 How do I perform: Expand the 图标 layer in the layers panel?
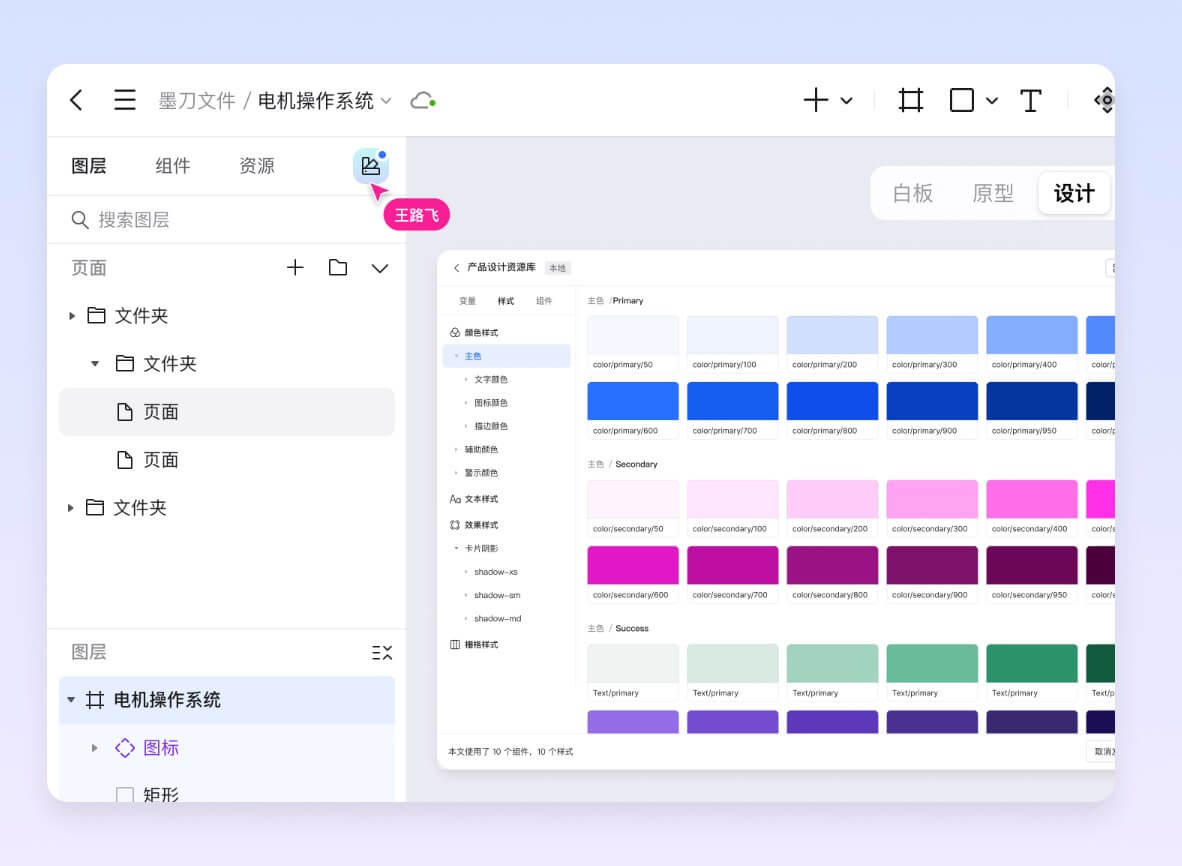pos(94,747)
